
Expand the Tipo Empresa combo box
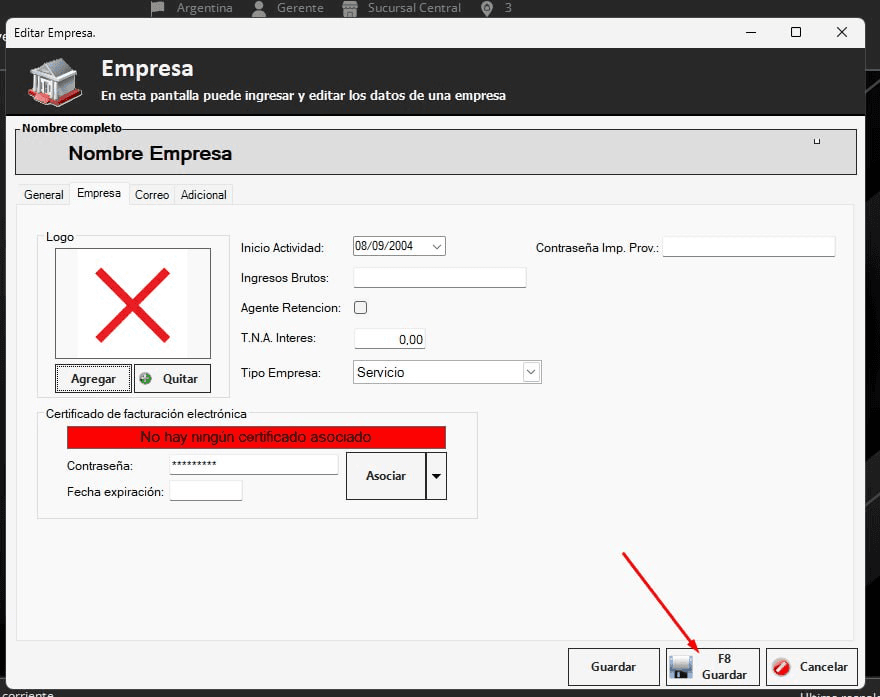tap(531, 372)
